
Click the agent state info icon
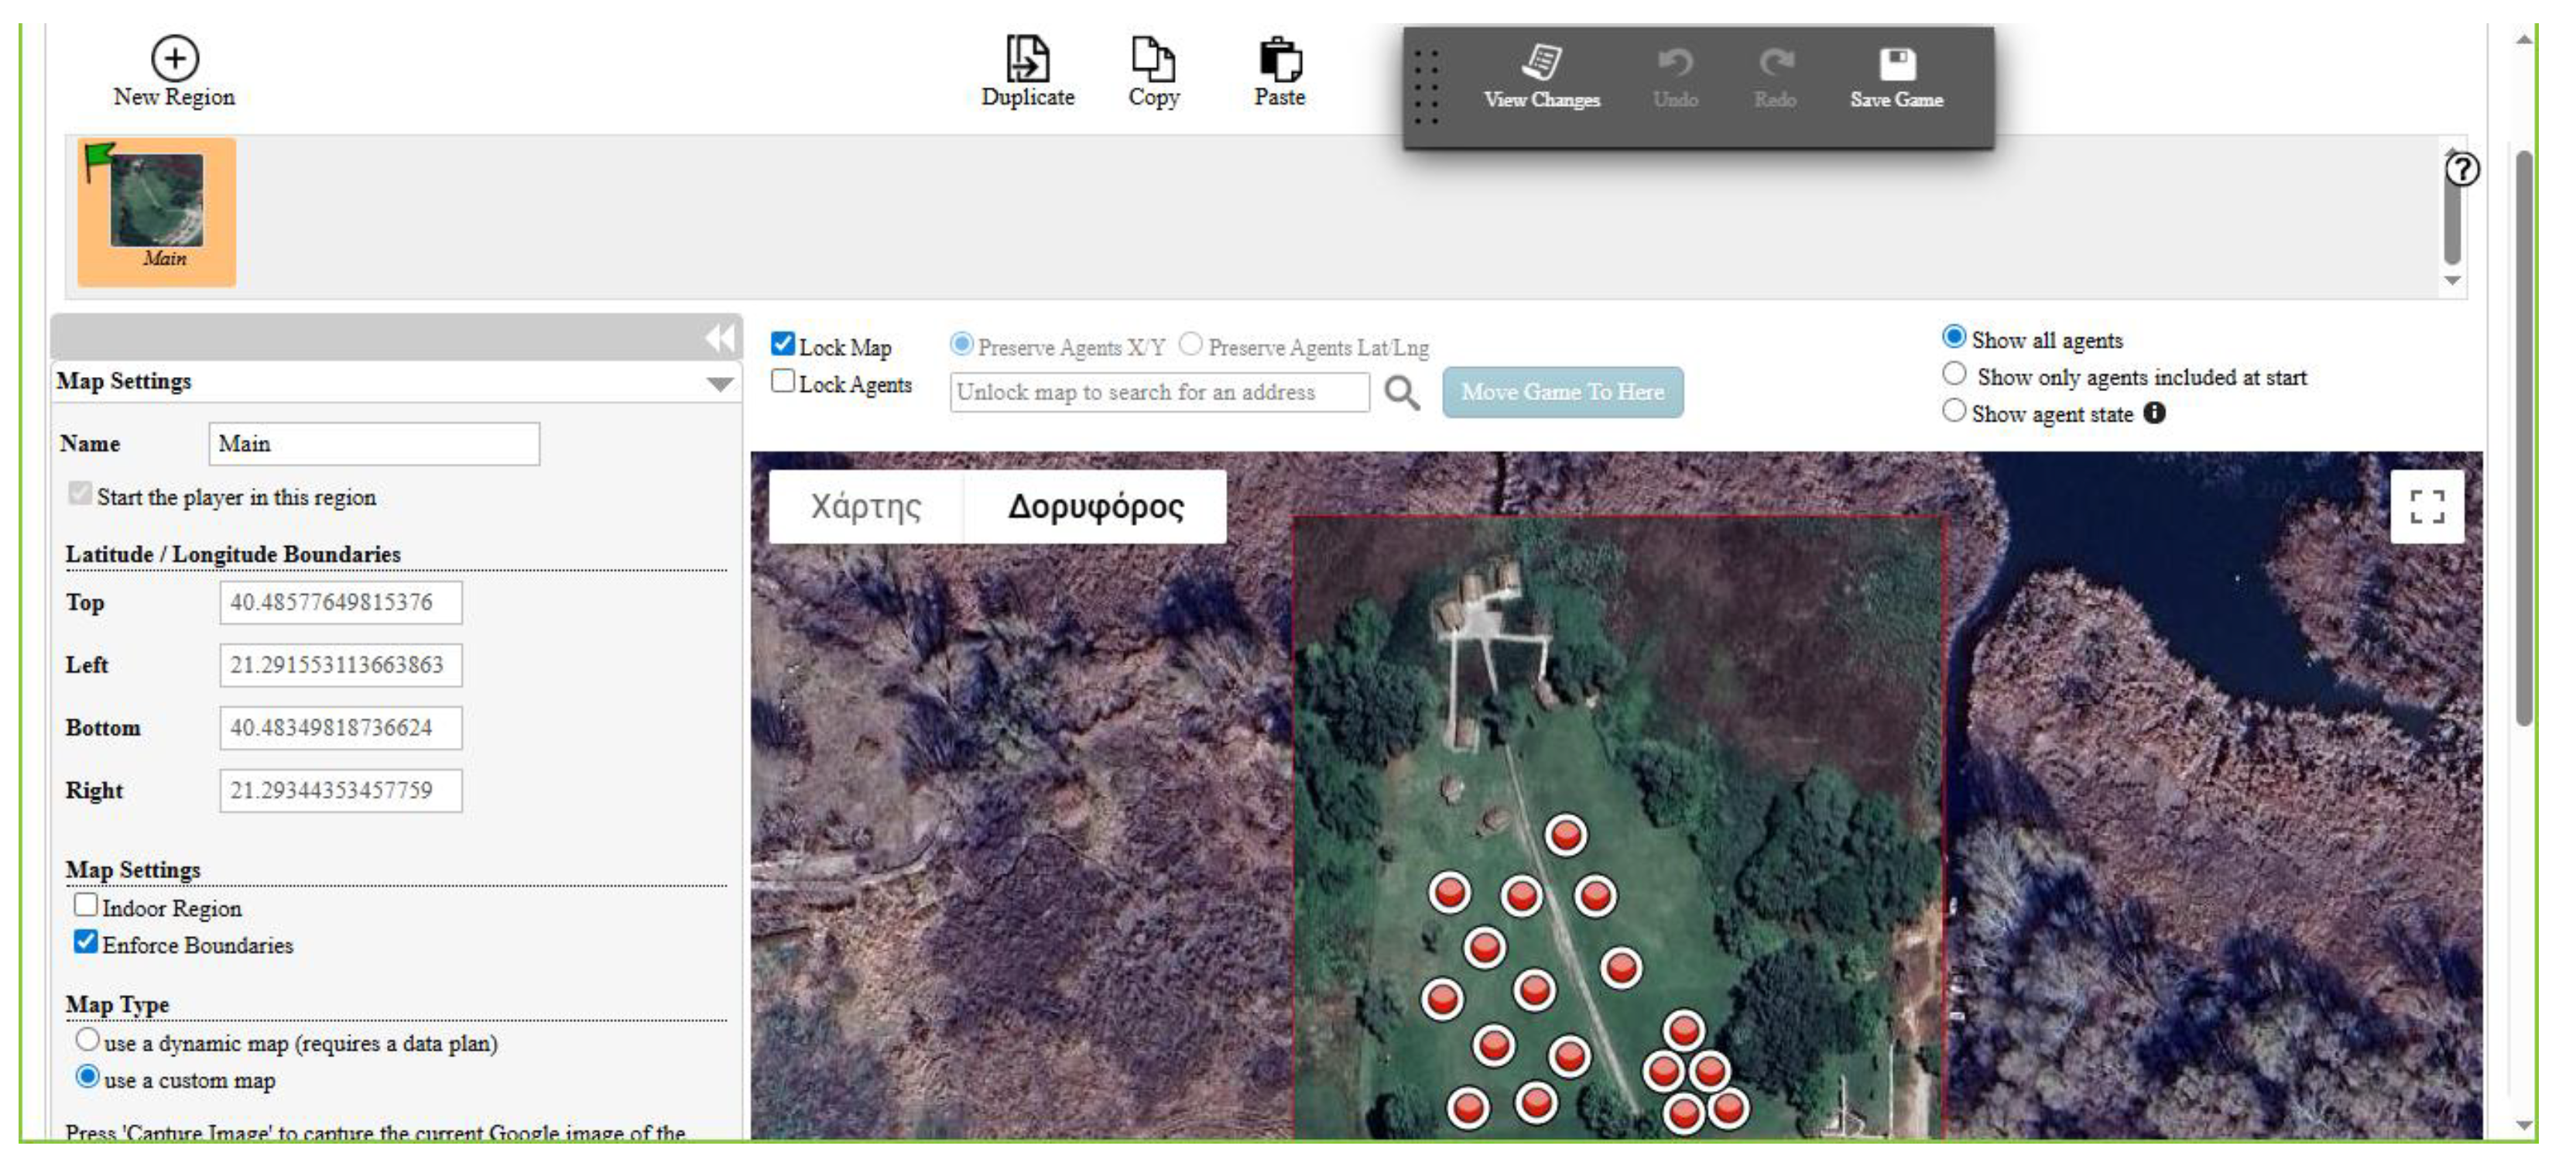coord(2155,413)
